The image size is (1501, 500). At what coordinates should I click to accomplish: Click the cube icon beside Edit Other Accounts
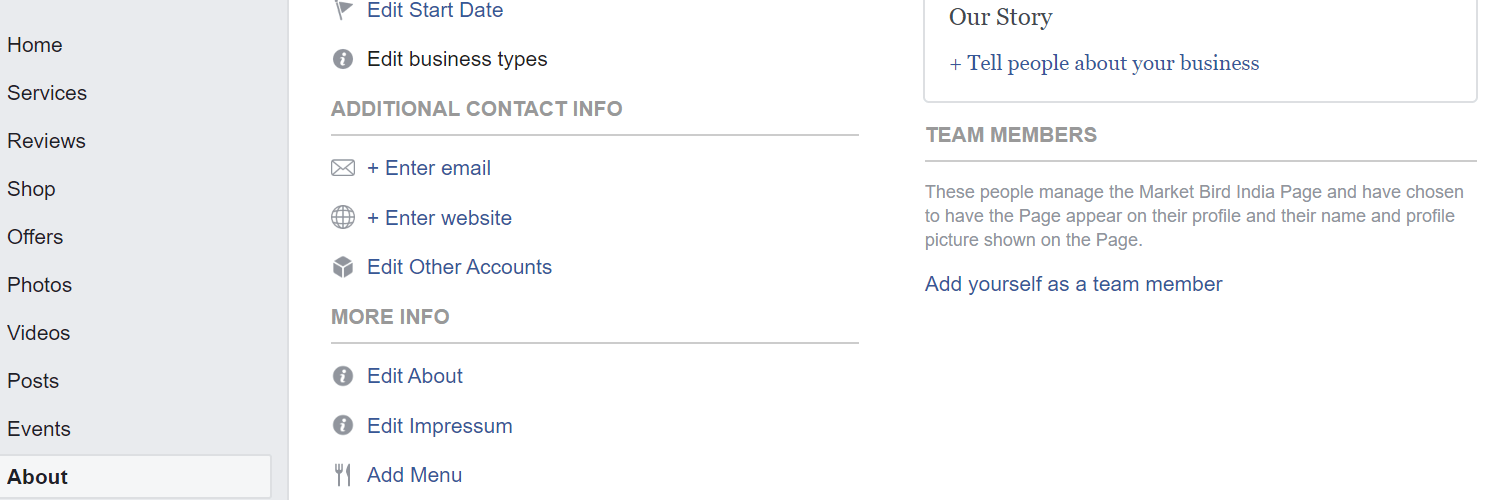coord(343,267)
